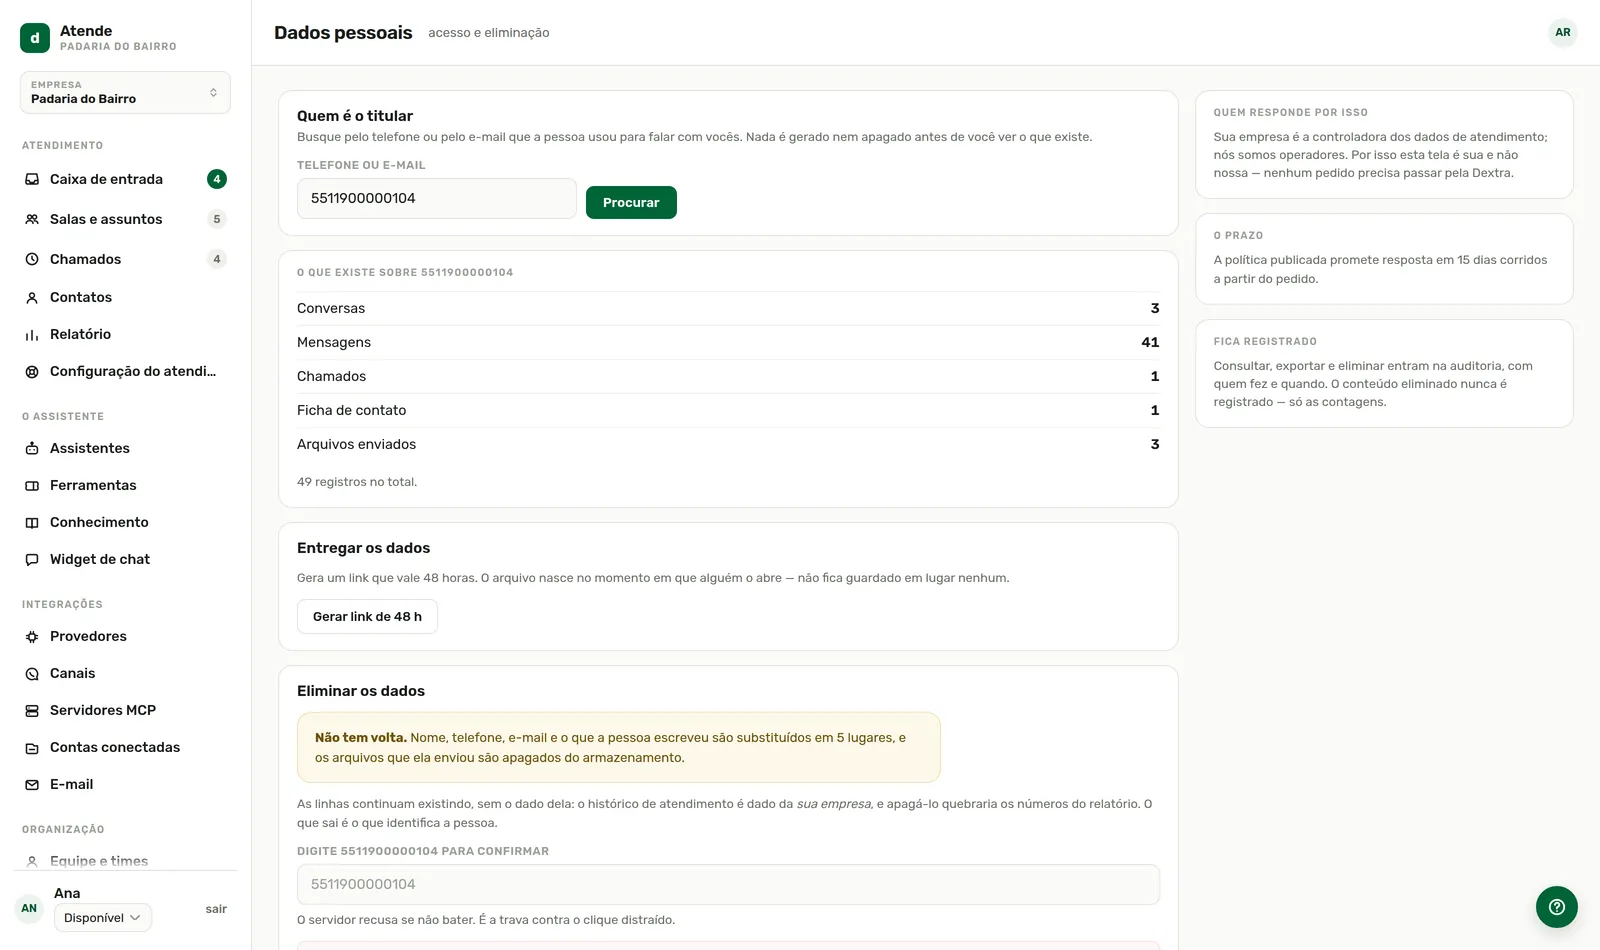Click the Contatos person icon

pyautogui.click(x=32, y=298)
